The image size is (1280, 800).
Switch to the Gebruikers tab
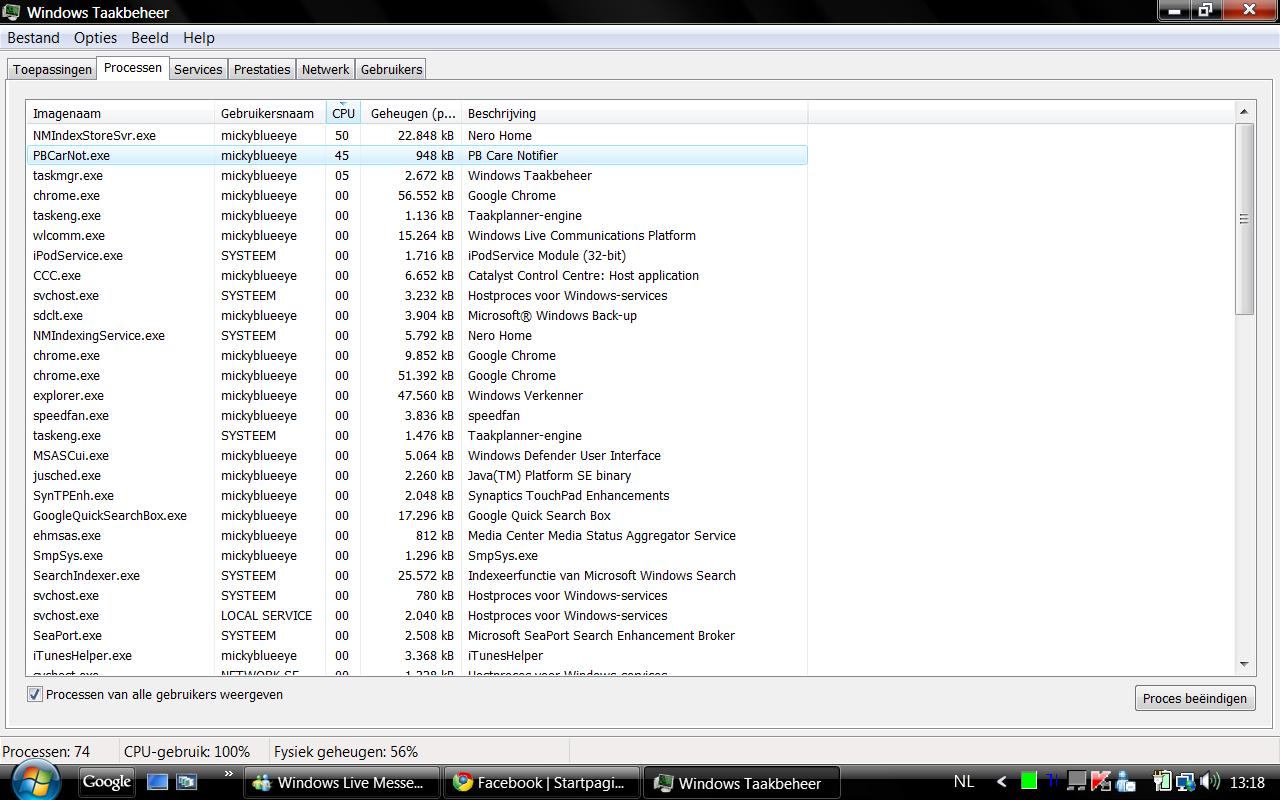click(392, 70)
